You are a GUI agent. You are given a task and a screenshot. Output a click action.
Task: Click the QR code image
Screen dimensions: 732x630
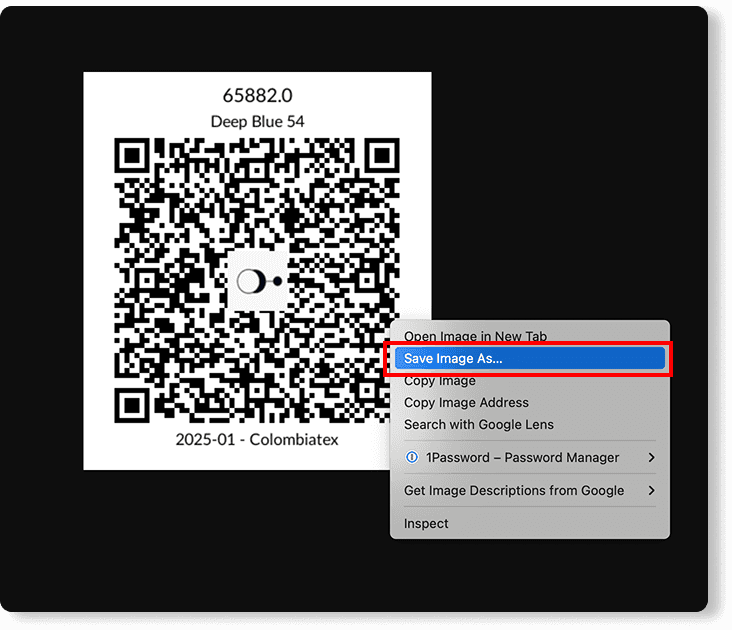point(257,280)
